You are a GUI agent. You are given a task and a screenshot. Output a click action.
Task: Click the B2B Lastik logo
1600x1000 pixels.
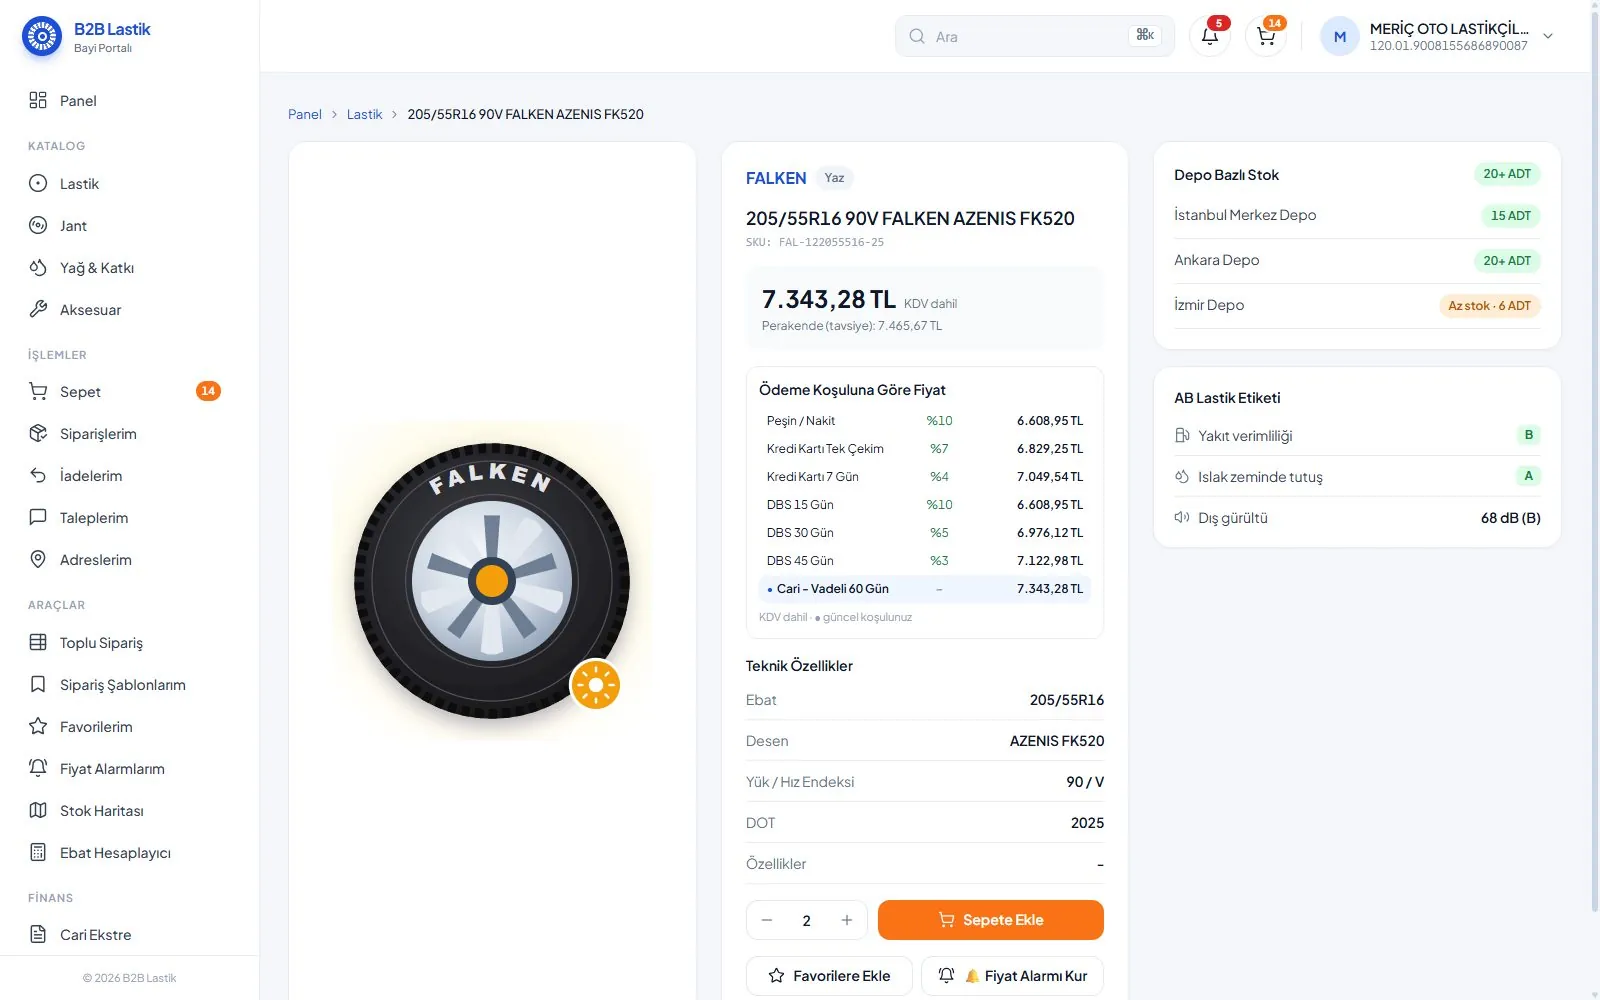[87, 37]
